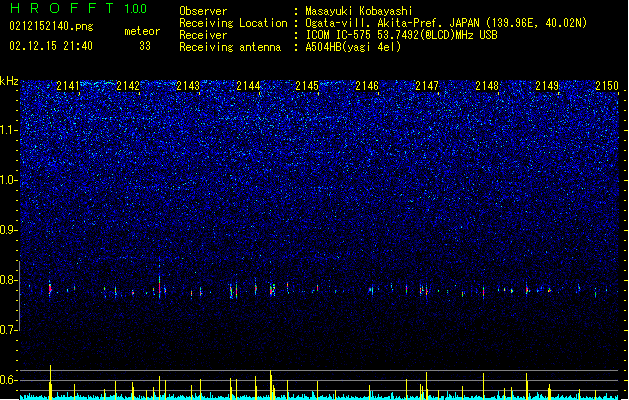
Task: Click time marker 2141
Action: pyautogui.click(x=68, y=86)
